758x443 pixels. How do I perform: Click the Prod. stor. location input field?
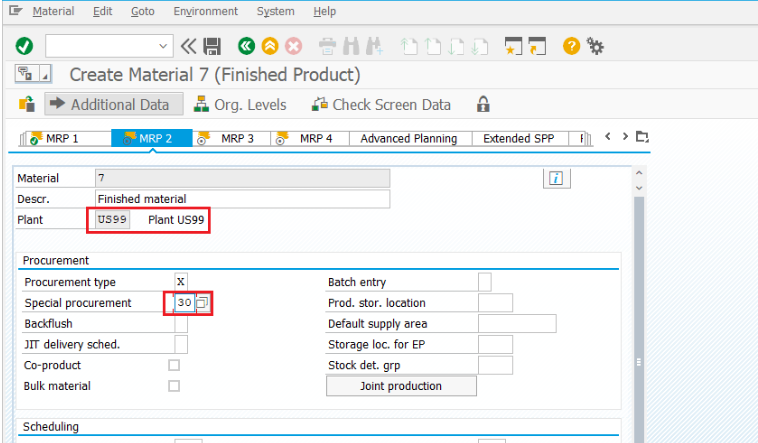(x=495, y=303)
